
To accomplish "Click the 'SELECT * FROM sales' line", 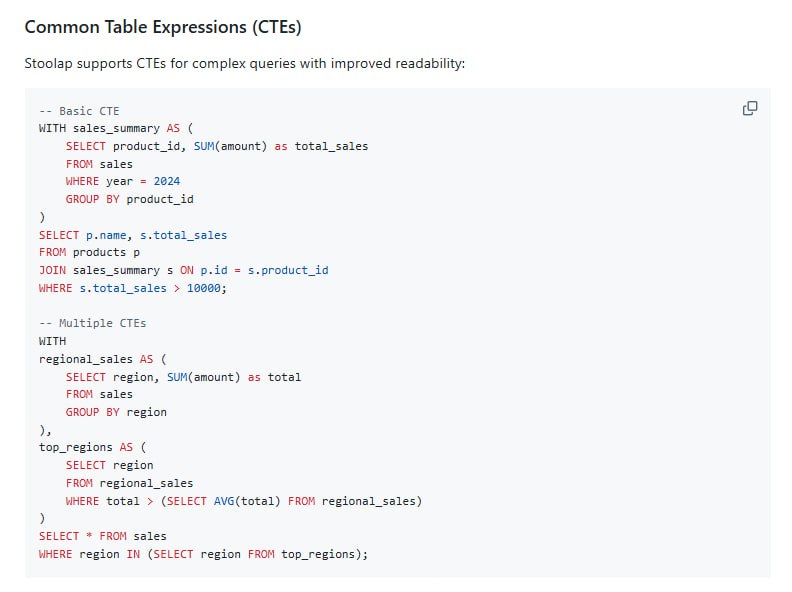I will click(x=102, y=536).
